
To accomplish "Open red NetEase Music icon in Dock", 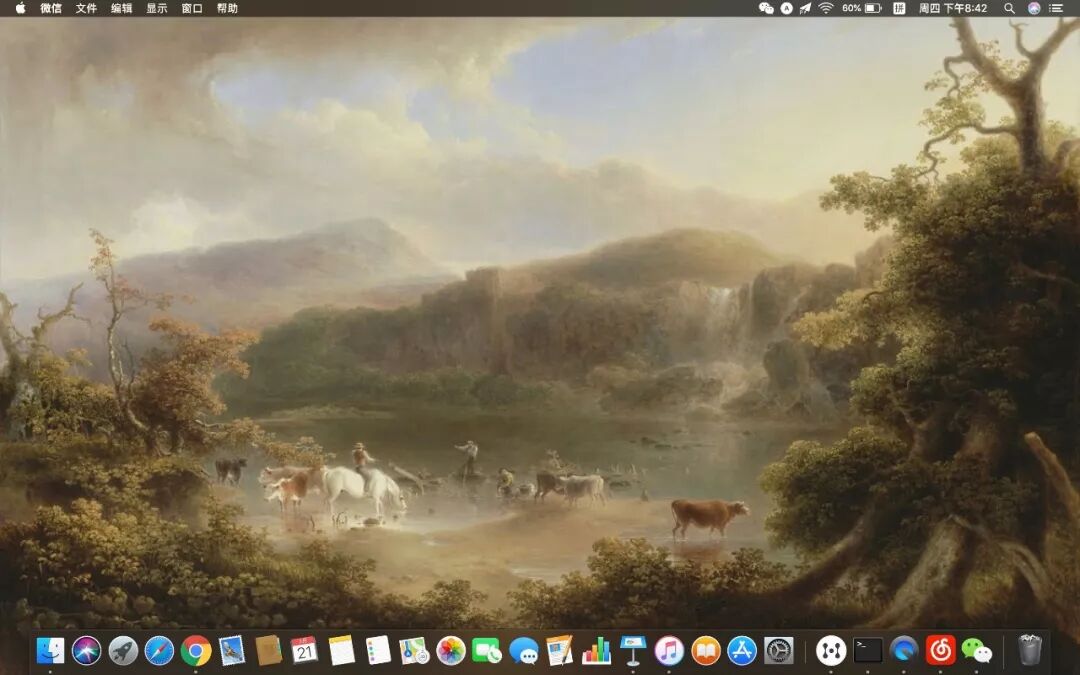I will pyautogui.click(x=940, y=651).
